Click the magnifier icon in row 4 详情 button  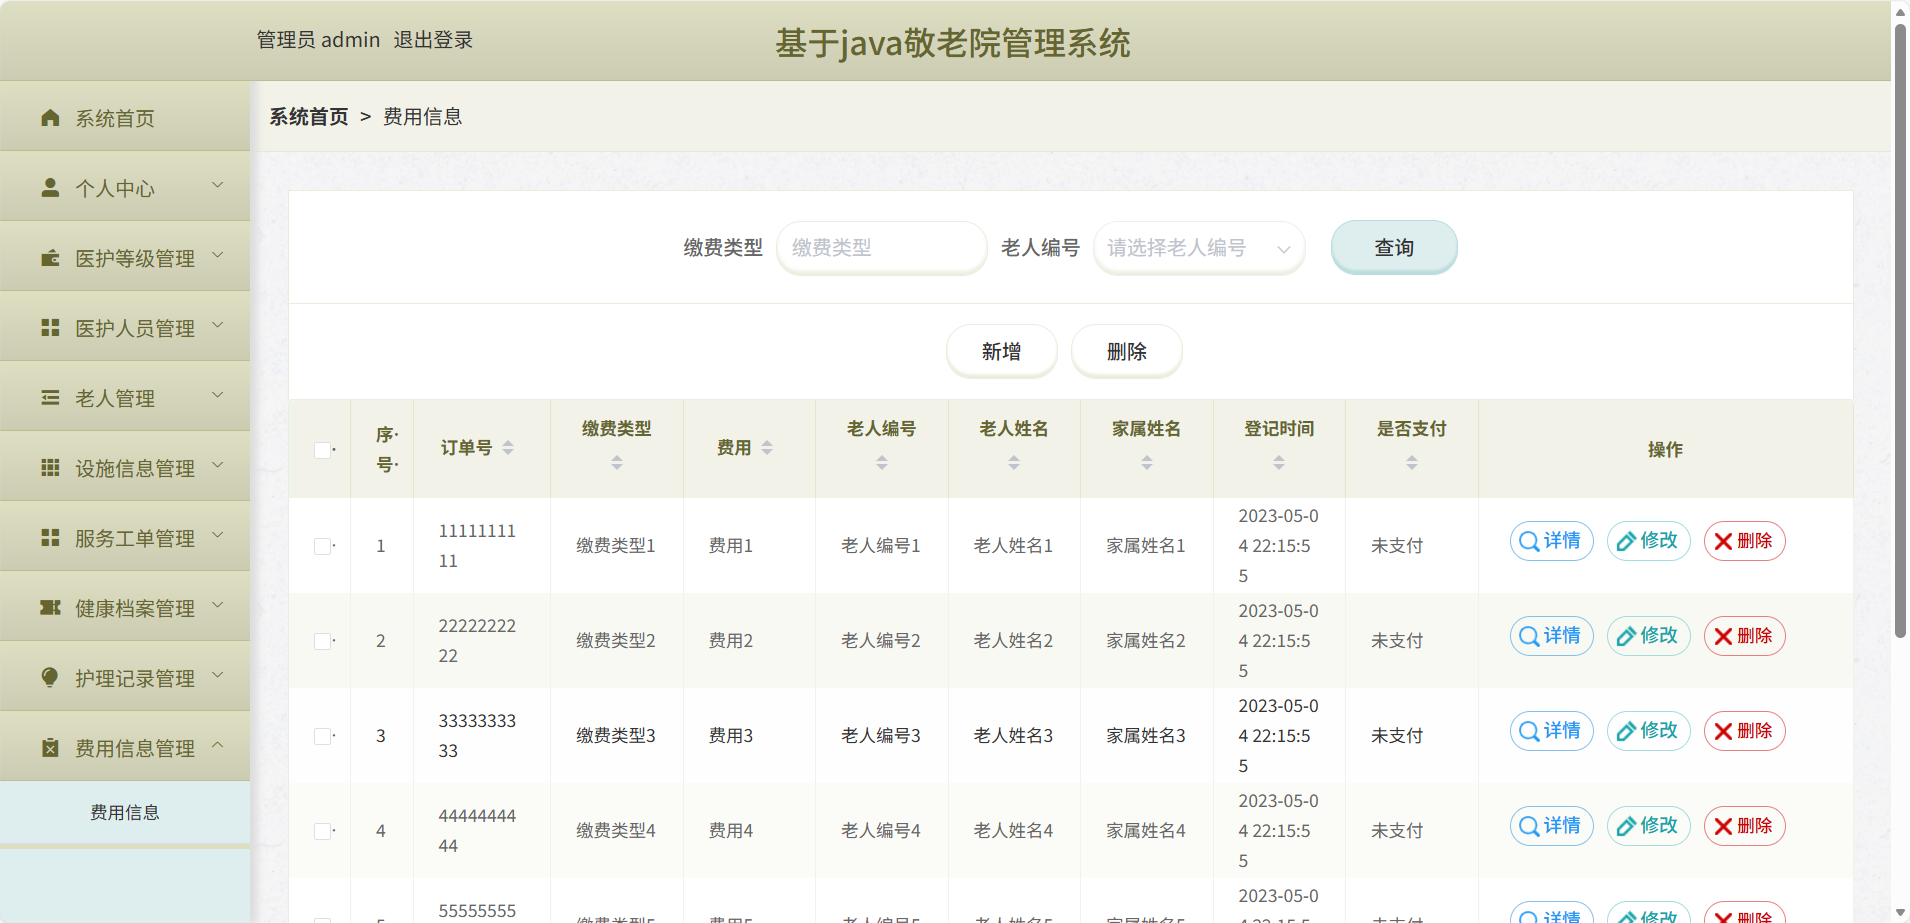click(x=1529, y=826)
